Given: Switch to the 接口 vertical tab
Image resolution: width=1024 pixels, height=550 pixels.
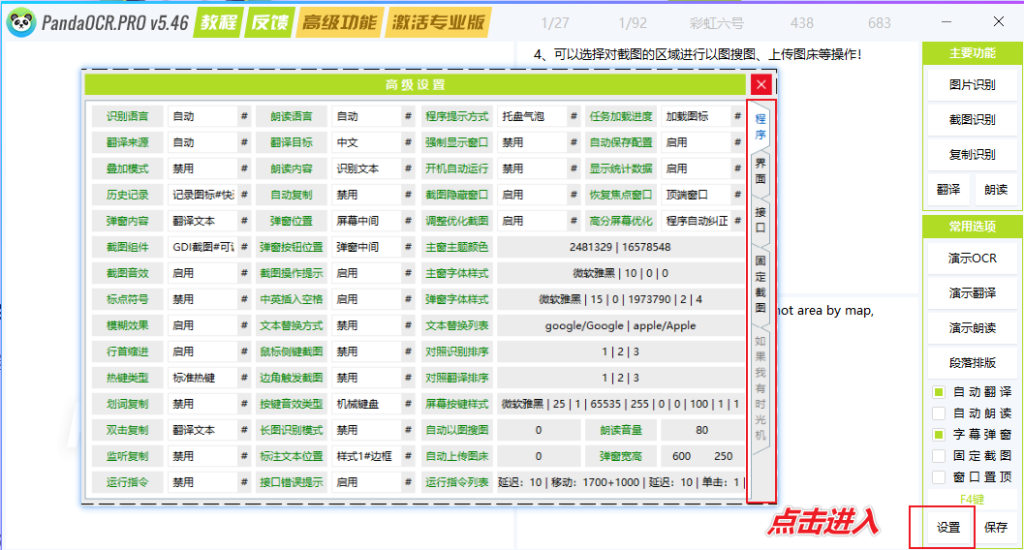Looking at the screenshot, I should [x=760, y=220].
